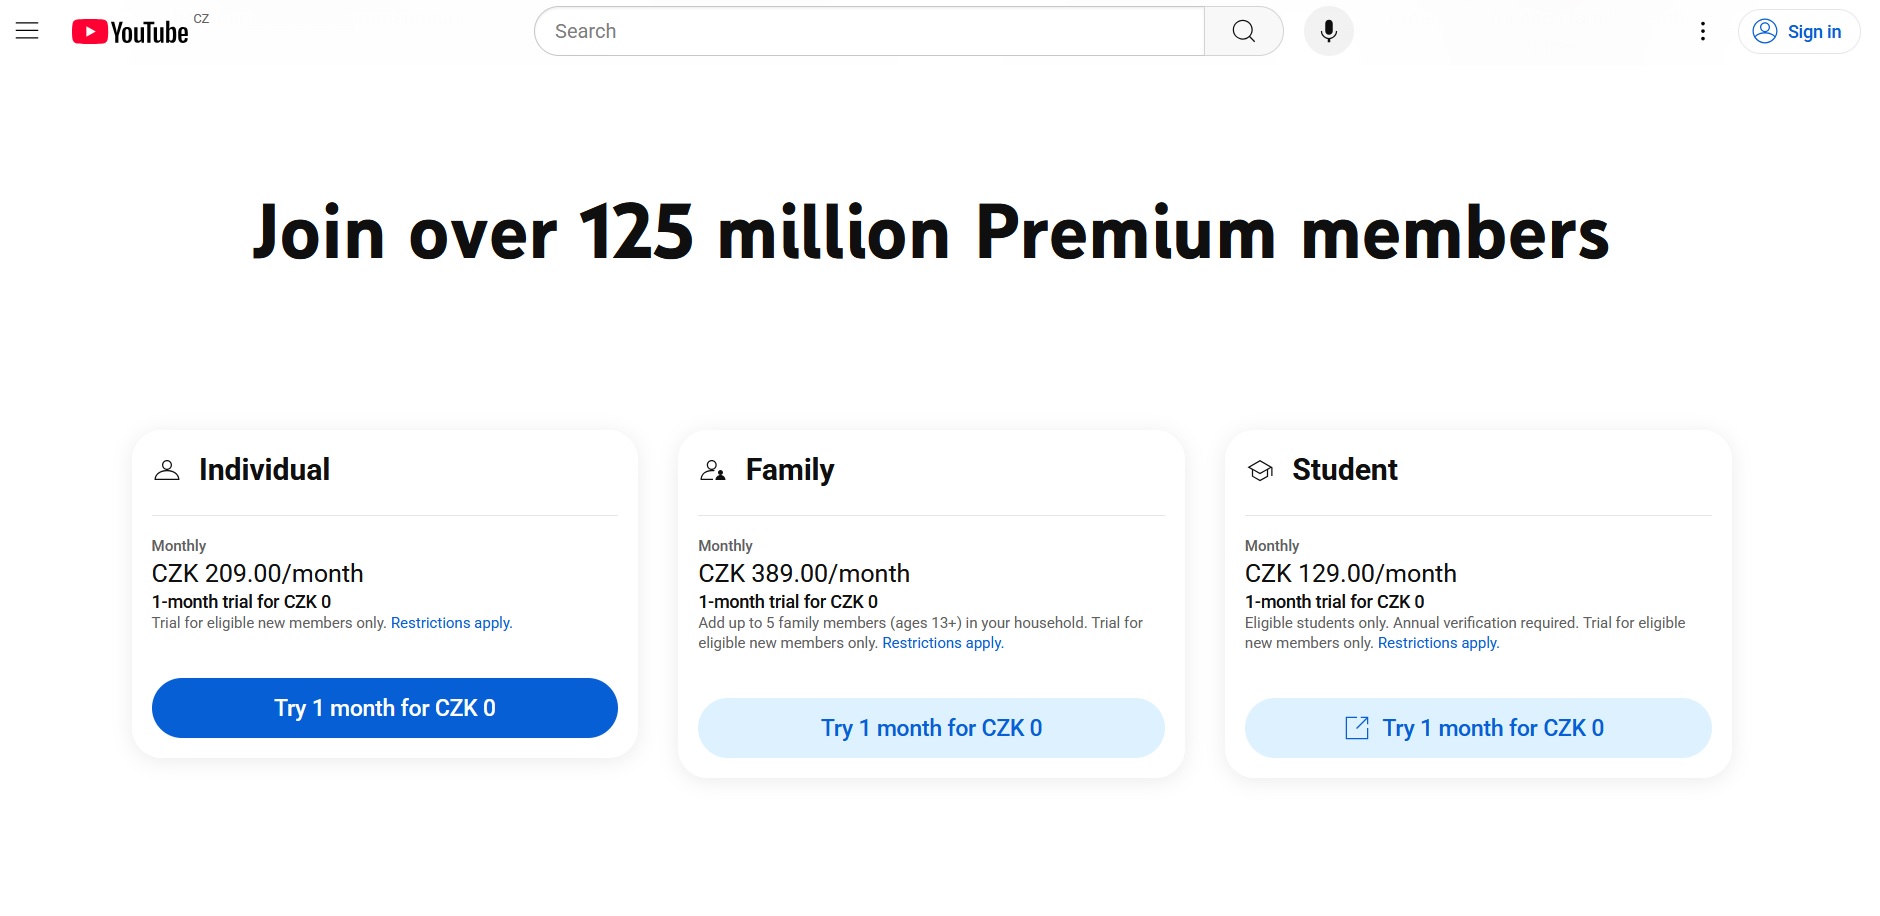Open Restrictions apply link in Individual card
1880x916 pixels.
(451, 623)
